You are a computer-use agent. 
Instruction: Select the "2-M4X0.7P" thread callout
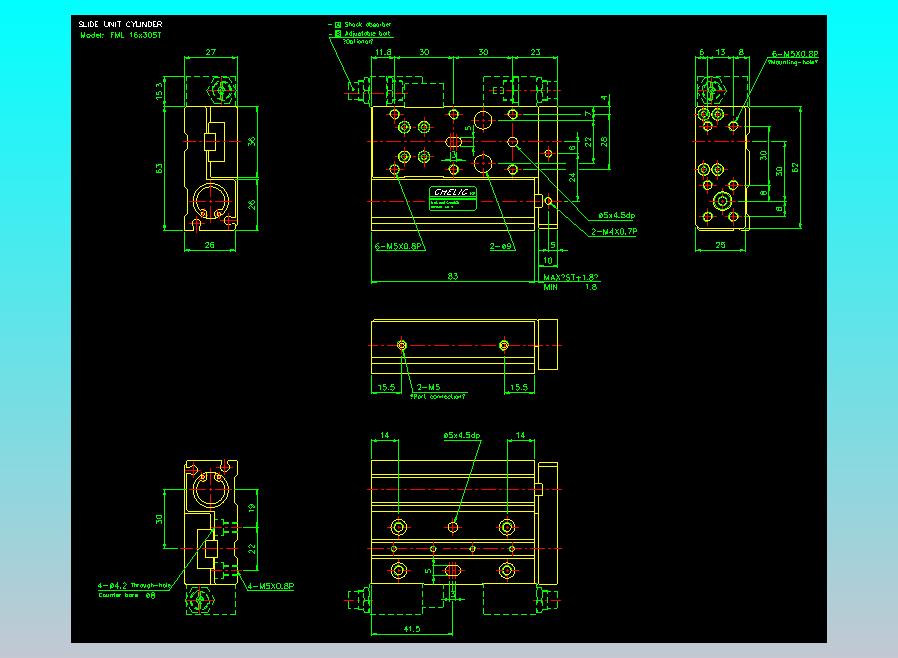613,231
